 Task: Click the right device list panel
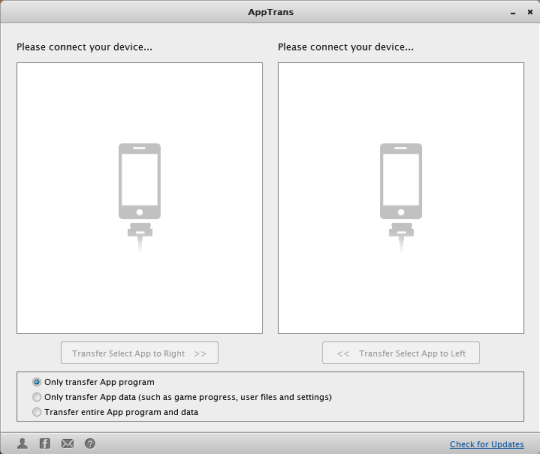tap(401, 198)
